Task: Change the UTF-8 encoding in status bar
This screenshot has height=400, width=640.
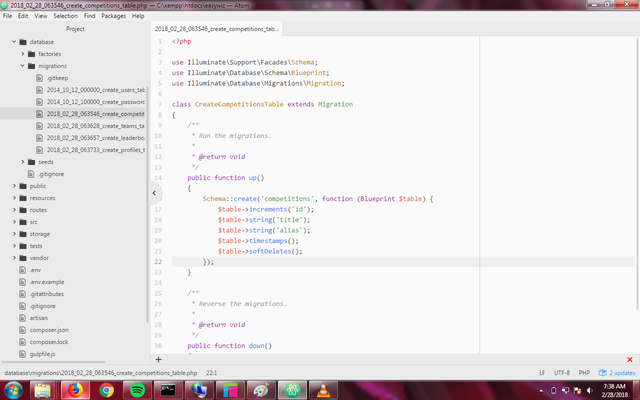Action: (x=562, y=372)
